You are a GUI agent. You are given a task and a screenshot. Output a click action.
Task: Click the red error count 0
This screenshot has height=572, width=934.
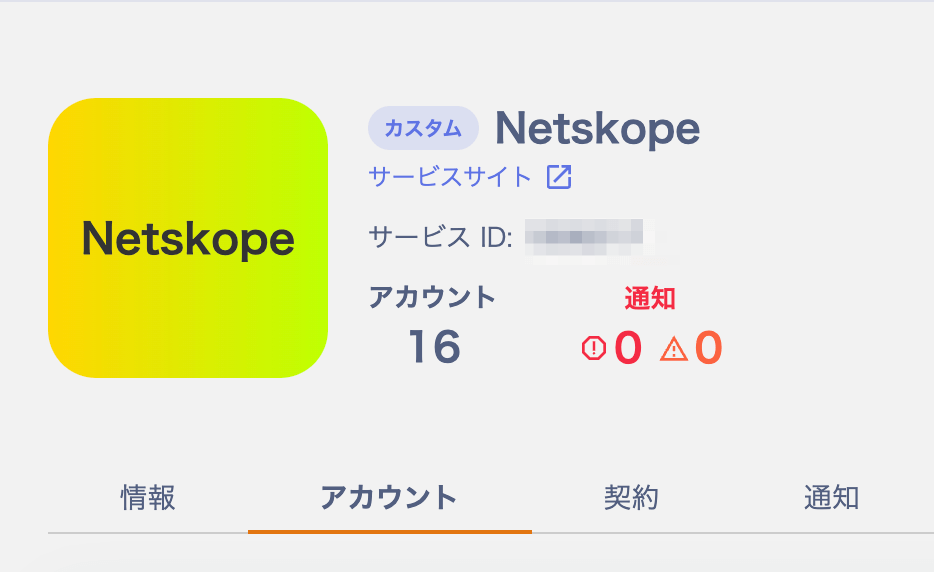628,348
